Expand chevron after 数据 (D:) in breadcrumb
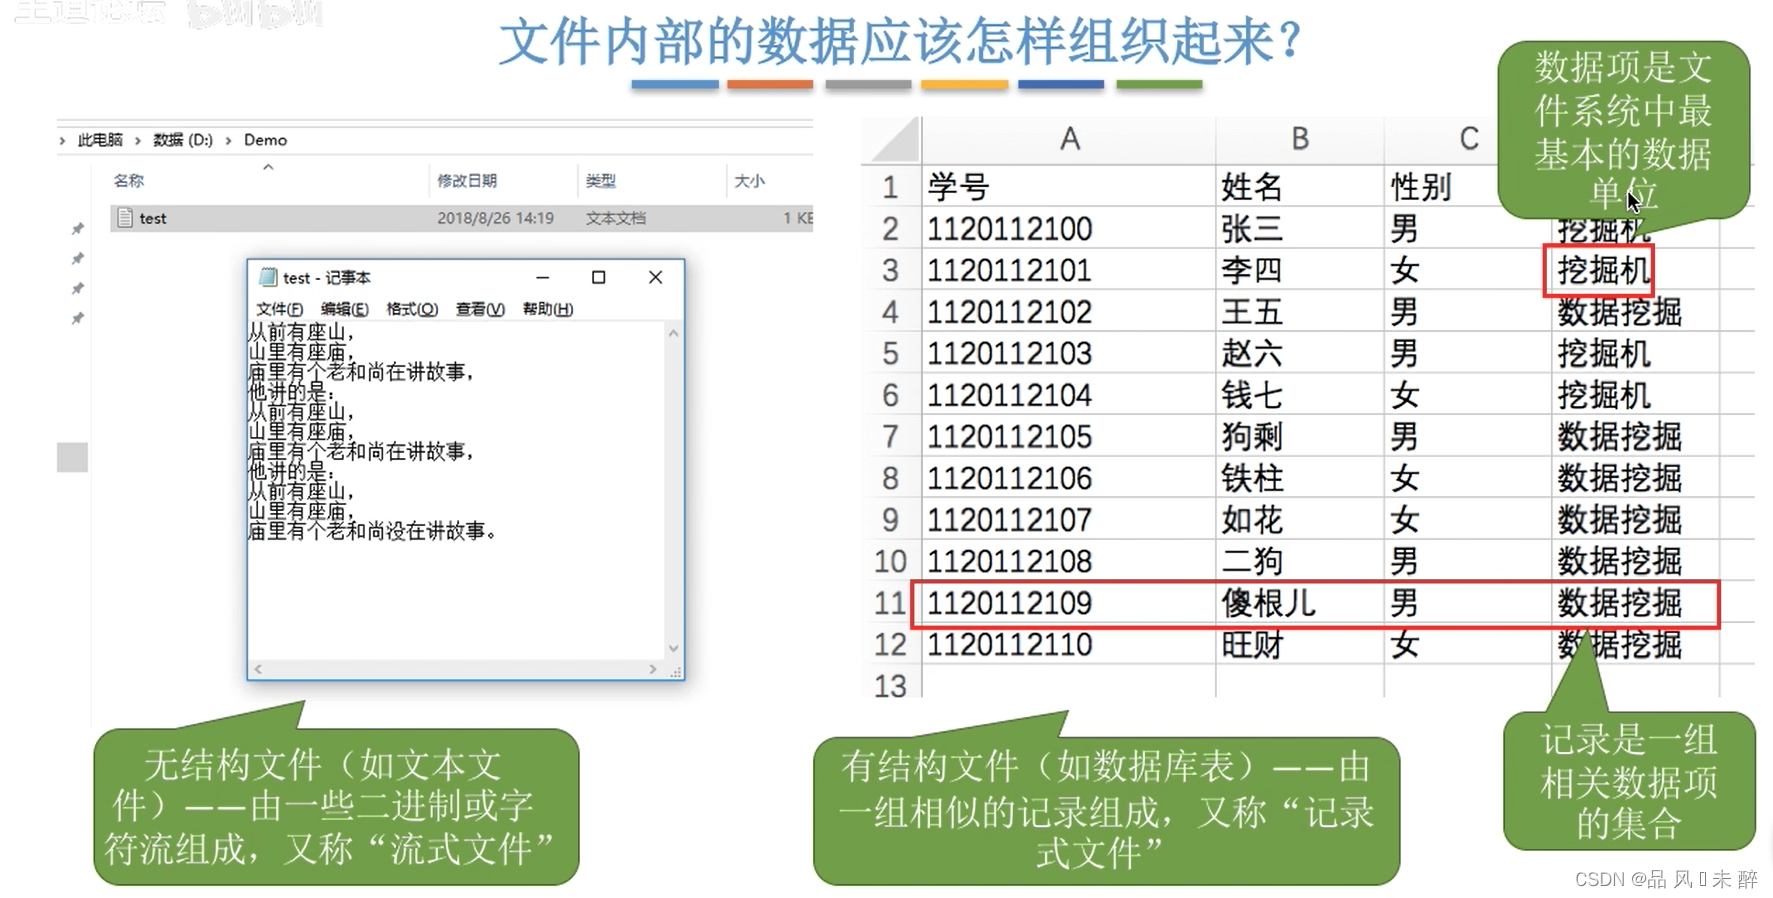The image size is (1773, 898). pyautogui.click(x=228, y=140)
